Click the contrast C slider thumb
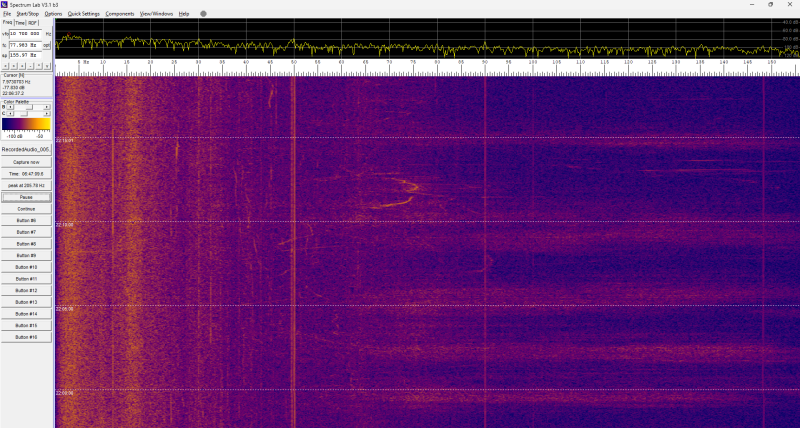The image size is (800, 428). click(x=24, y=114)
